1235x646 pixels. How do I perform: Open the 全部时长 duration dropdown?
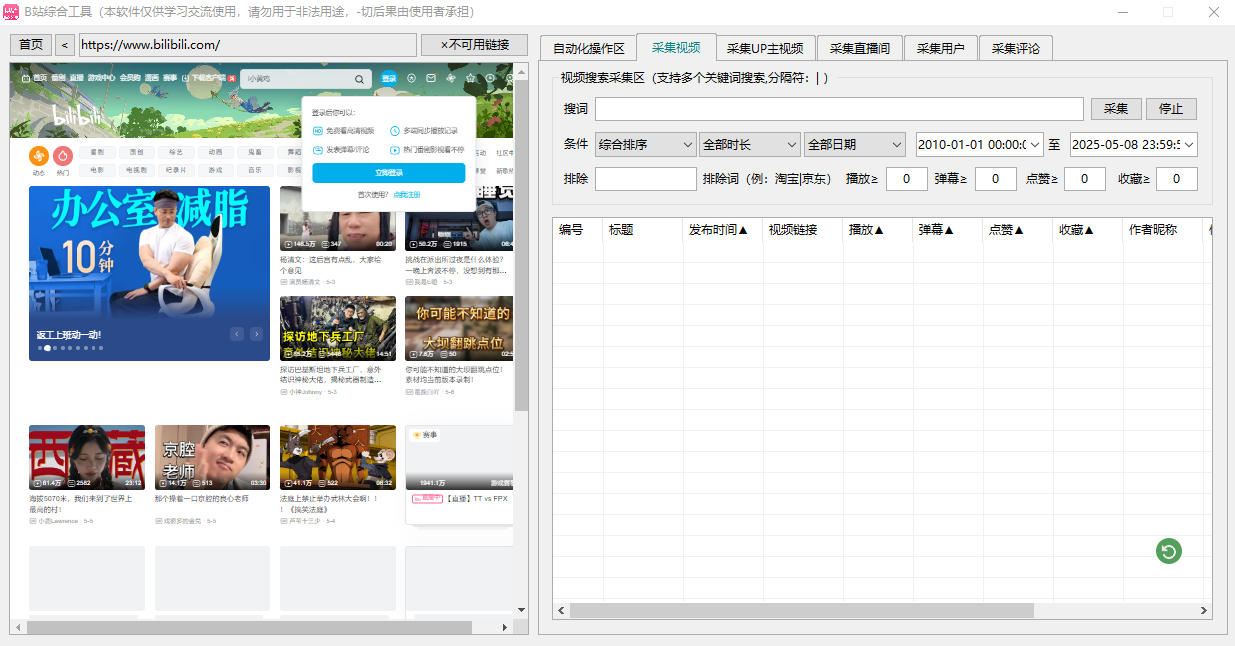tap(749, 144)
